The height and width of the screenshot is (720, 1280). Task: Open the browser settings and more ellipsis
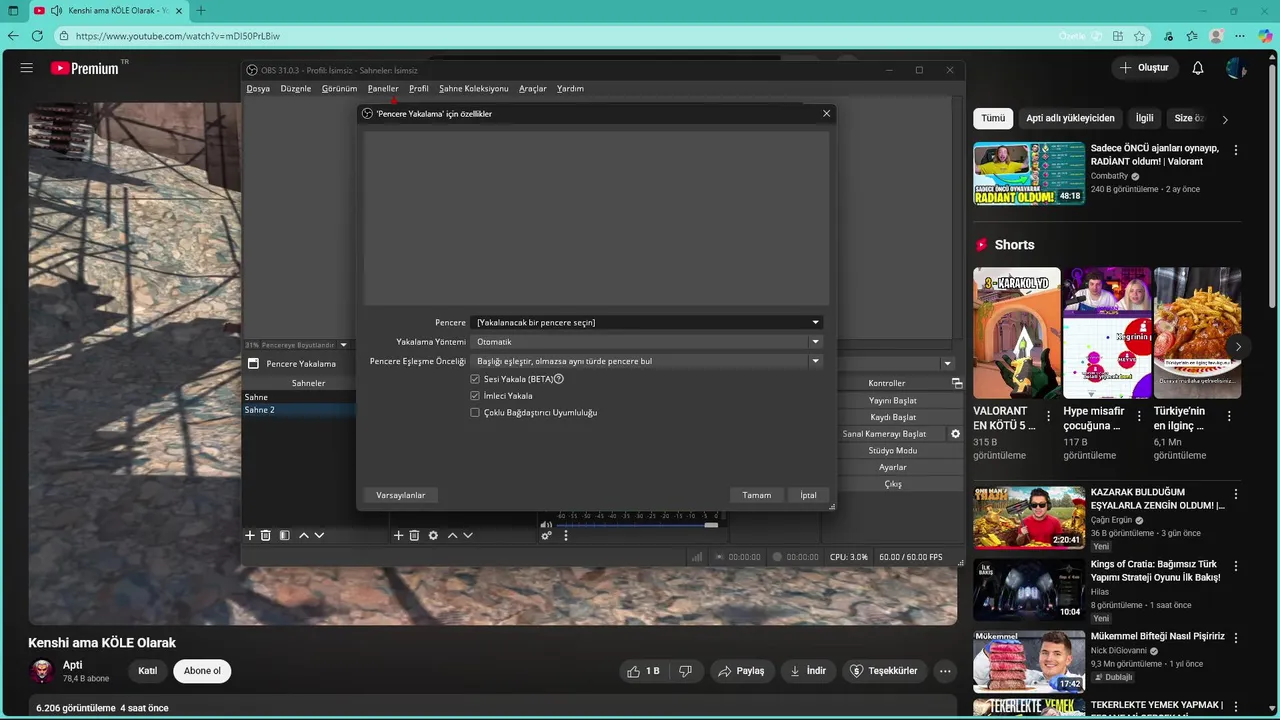1241,36
